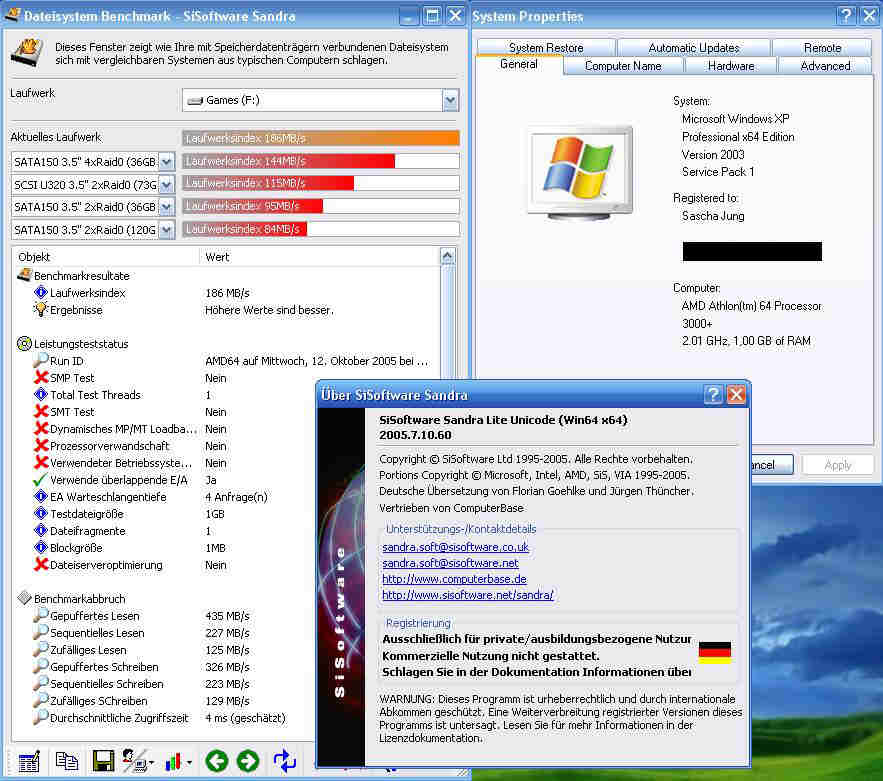Switch to the Hardware tab
This screenshot has height=781, width=883.
[x=731, y=65]
